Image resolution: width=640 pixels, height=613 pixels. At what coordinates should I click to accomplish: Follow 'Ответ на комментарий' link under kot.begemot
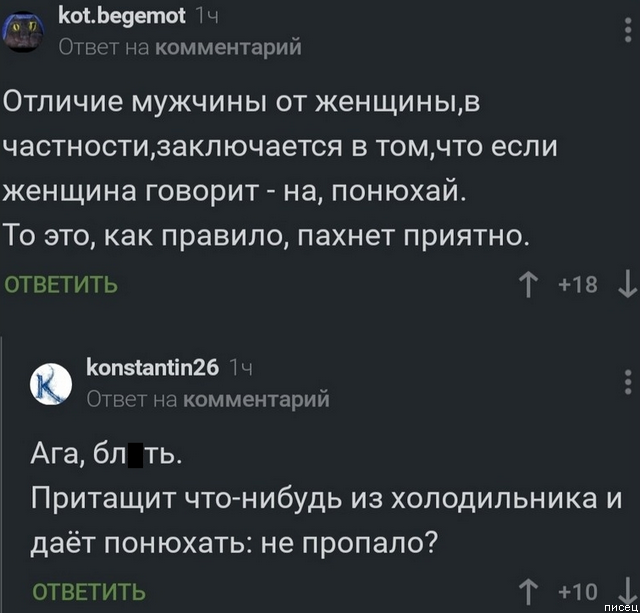[180, 46]
